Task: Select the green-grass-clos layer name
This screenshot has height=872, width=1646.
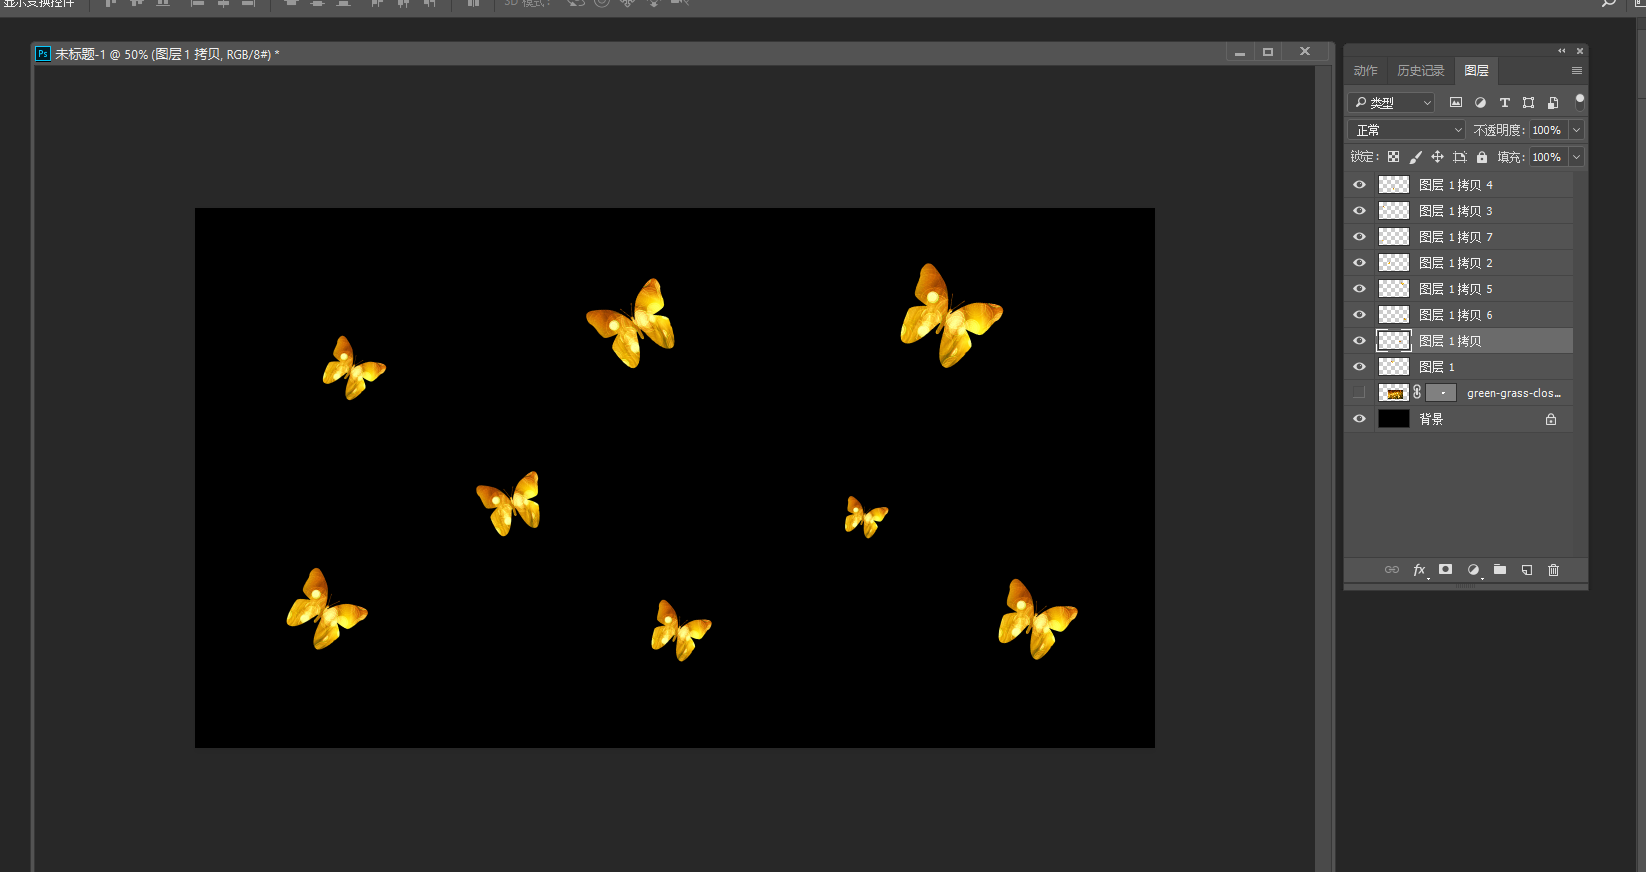Action: (x=1514, y=393)
